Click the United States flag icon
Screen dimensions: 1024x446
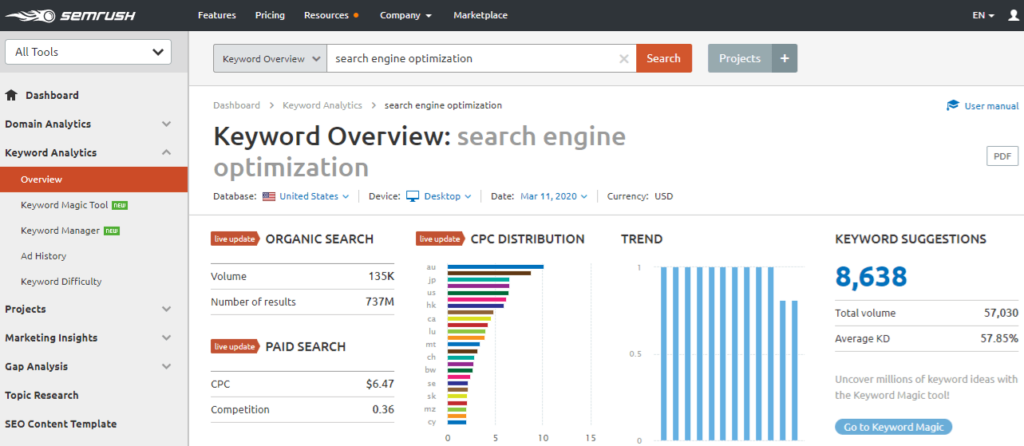coord(268,196)
